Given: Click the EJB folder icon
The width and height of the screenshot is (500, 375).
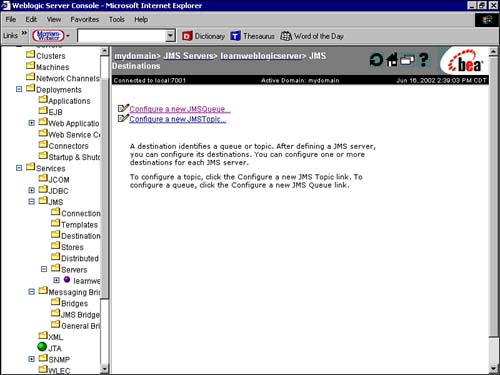Looking at the screenshot, I should click(x=43, y=111).
